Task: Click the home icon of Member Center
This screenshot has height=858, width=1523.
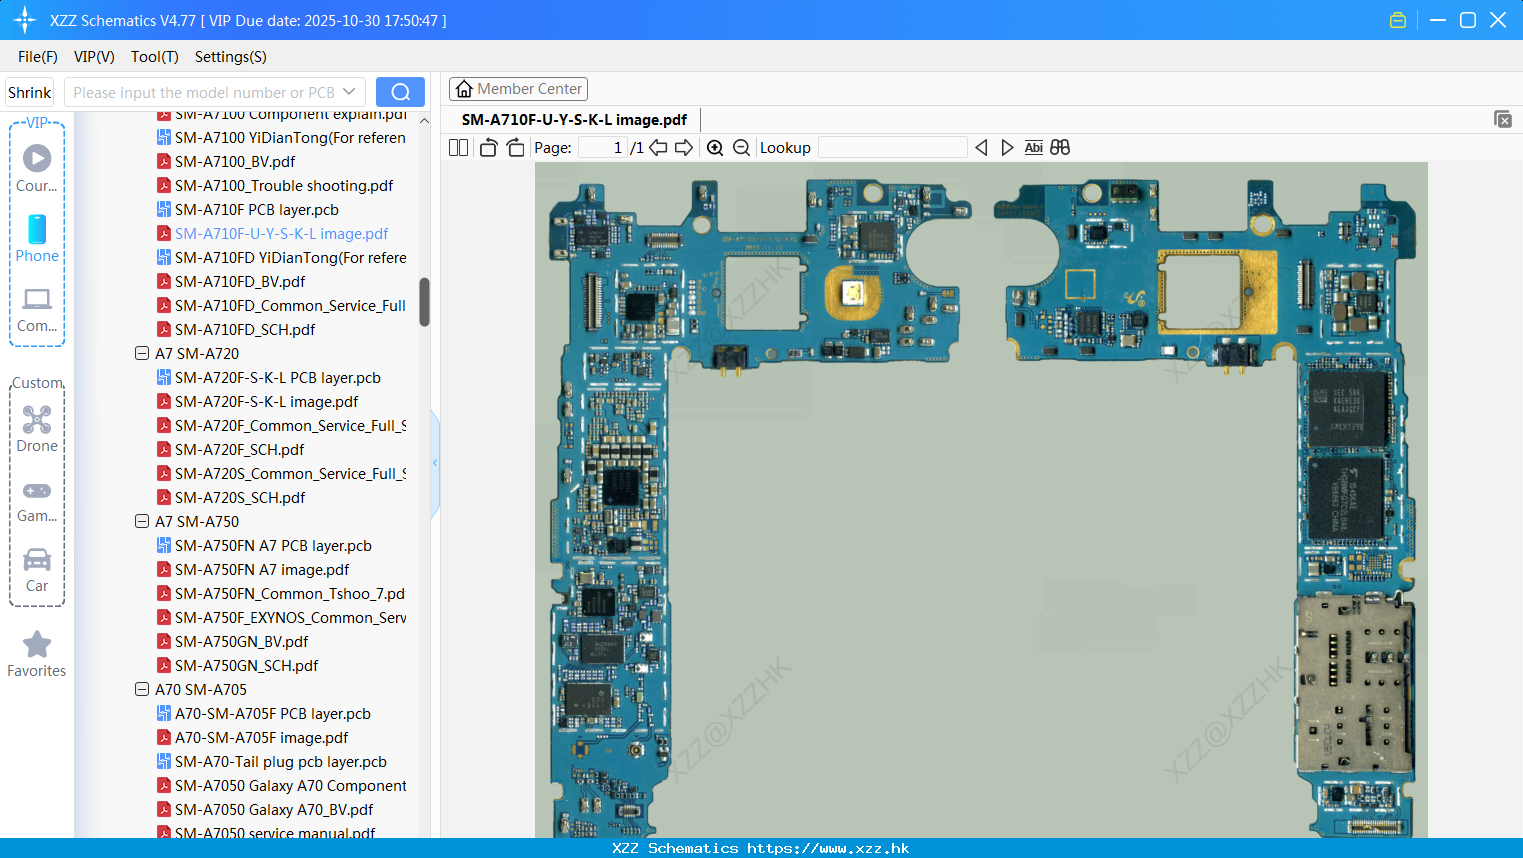Action: (464, 89)
